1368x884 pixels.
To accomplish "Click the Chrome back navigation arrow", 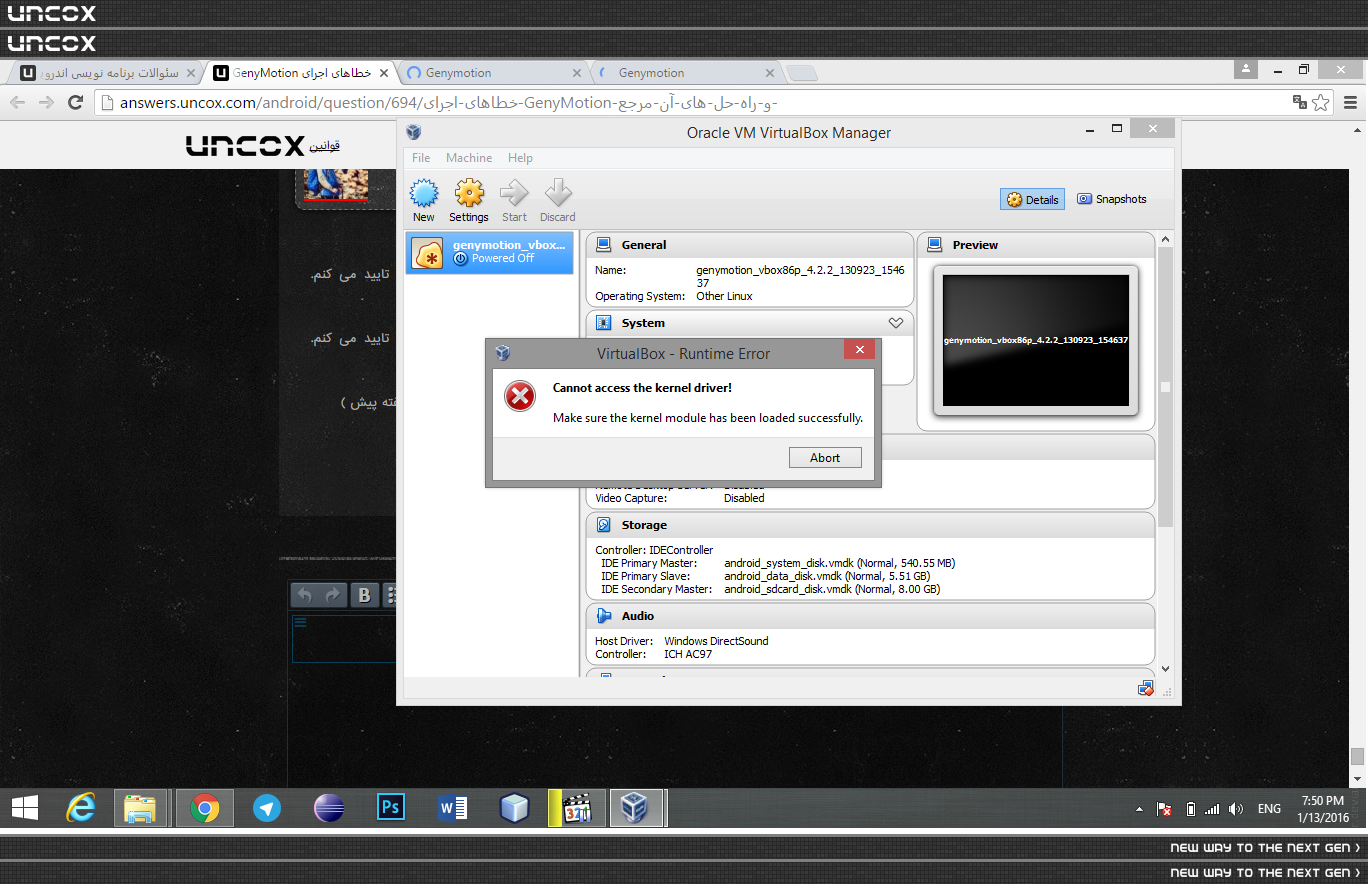I will pyautogui.click(x=18, y=102).
